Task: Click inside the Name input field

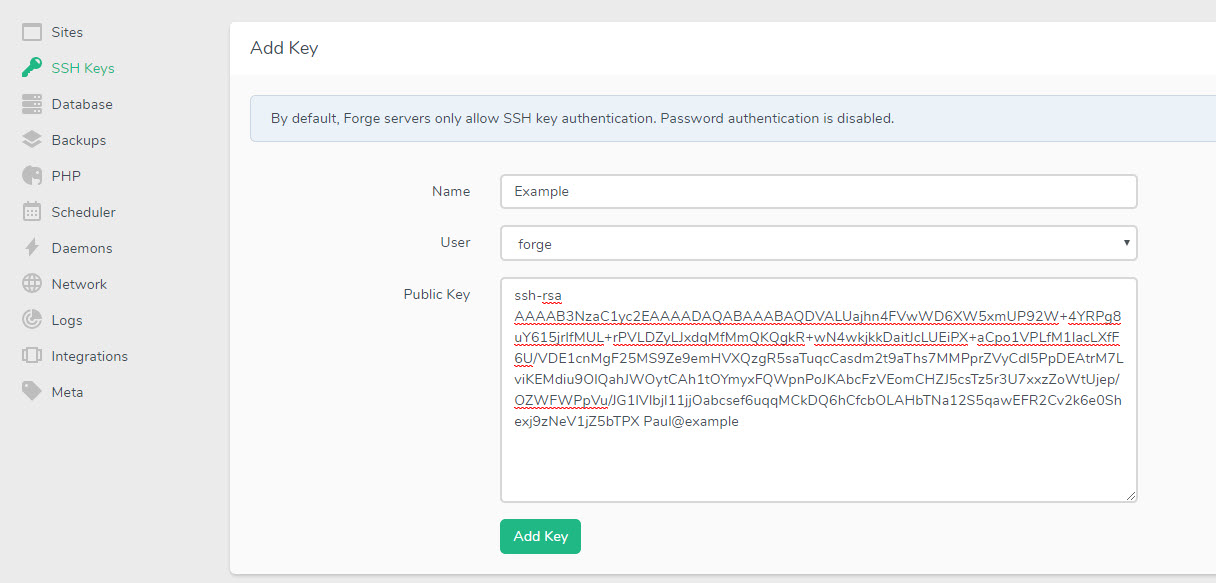Action: [818, 191]
